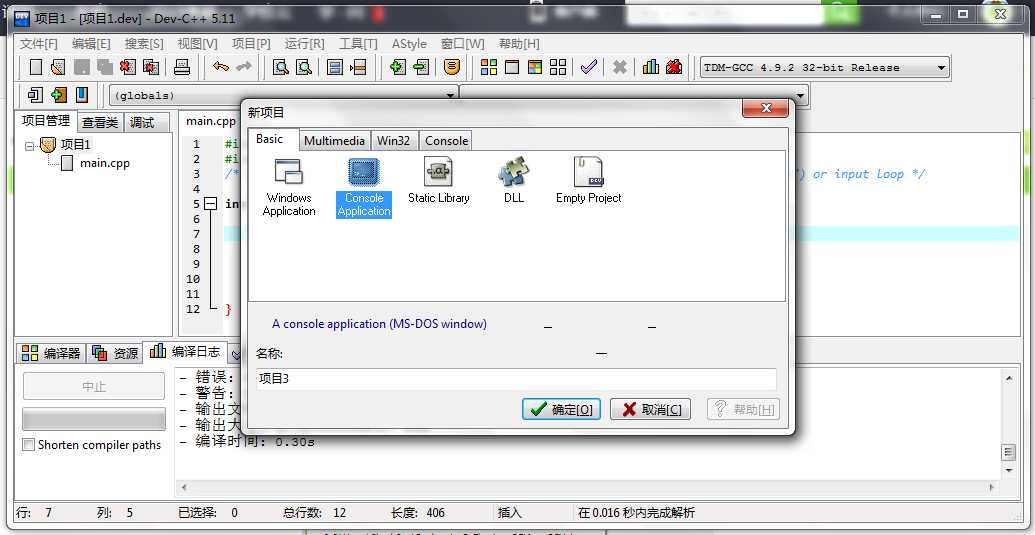The image size is (1035, 535).
Task: Collapse the code fold marker on line 5
Action: point(211,204)
